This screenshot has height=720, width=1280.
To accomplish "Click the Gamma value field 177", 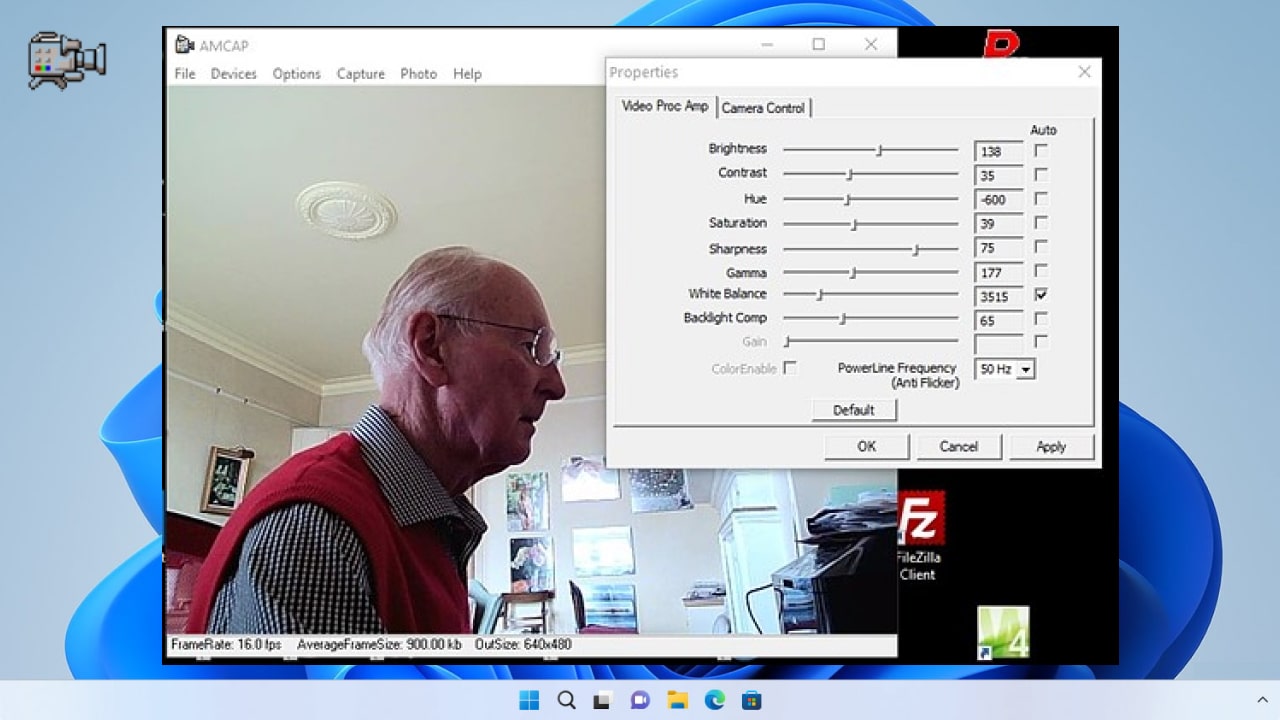I will (x=999, y=273).
